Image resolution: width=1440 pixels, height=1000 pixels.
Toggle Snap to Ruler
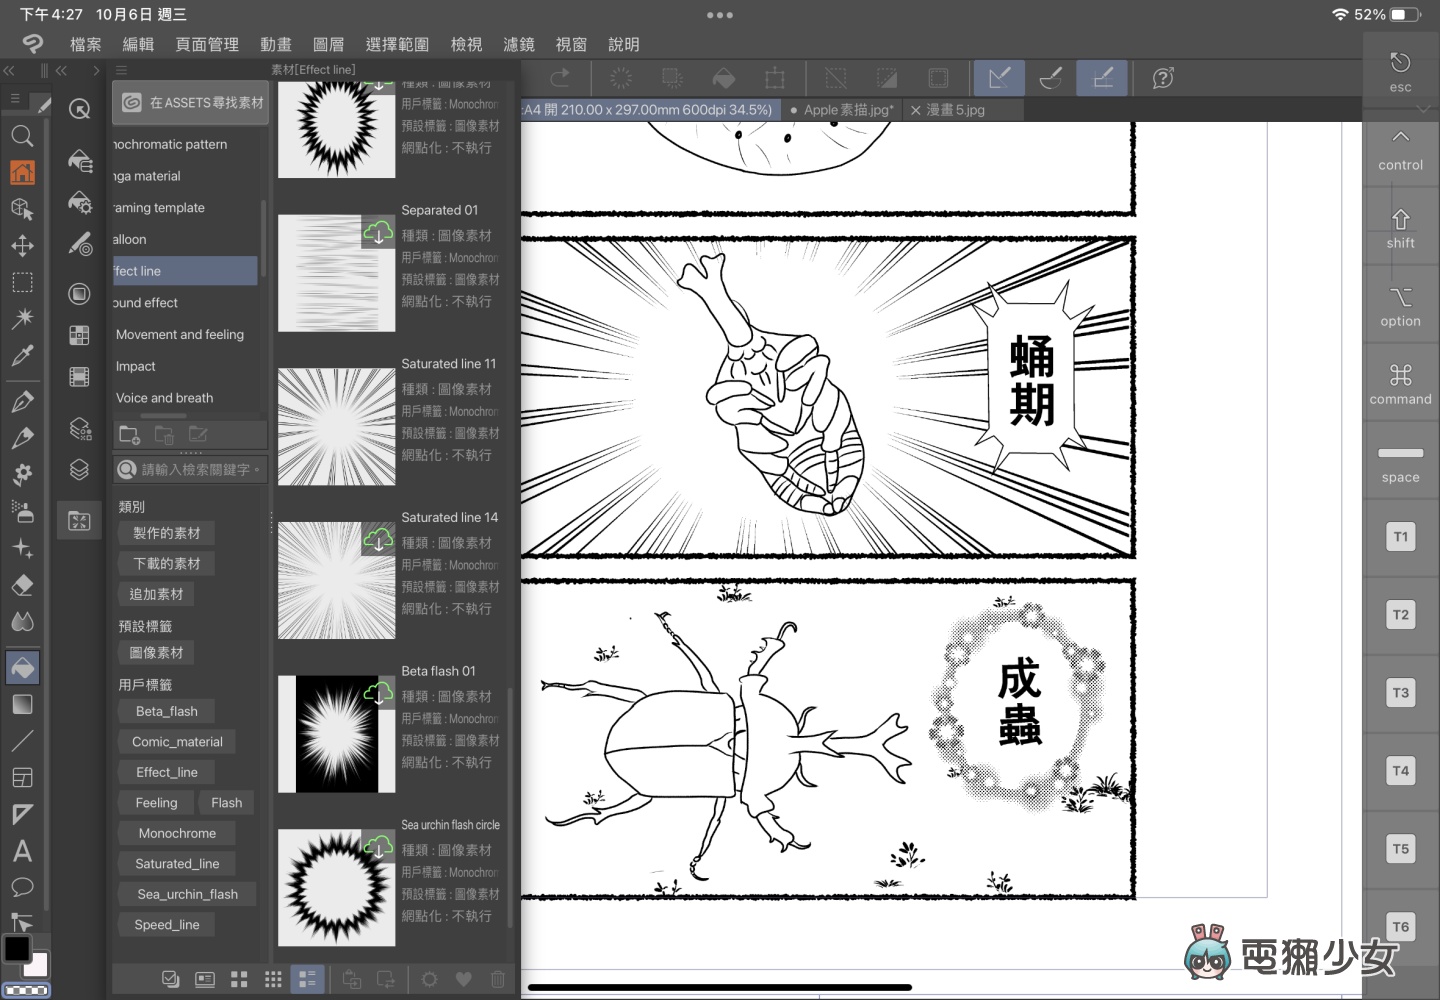click(x=999, y=78)
